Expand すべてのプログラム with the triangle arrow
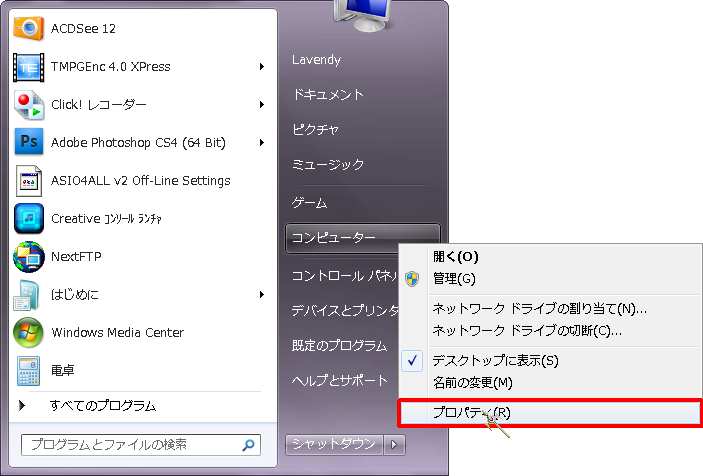The width and height of the screenshot is (703, 476). coord(22,406)
